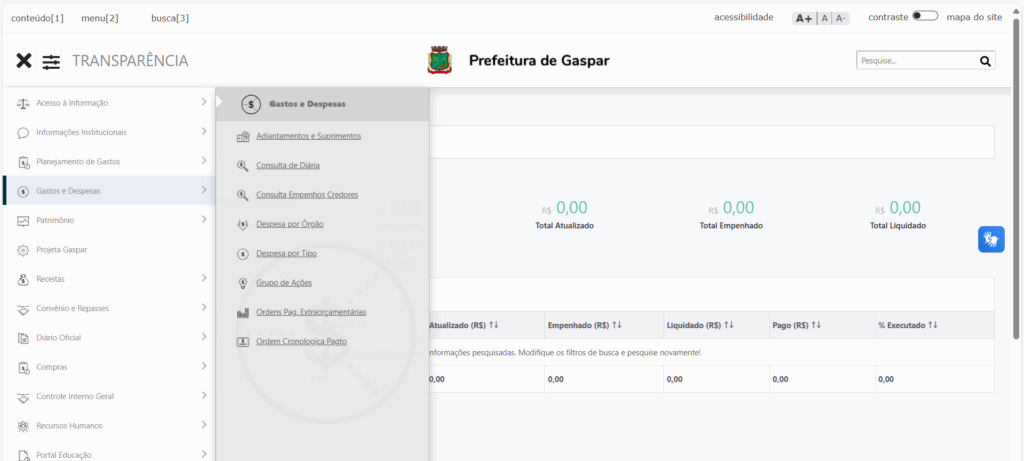Decrease font size with A- button
This screenshot has width=1024, height=461.
(x=841, y=18)
